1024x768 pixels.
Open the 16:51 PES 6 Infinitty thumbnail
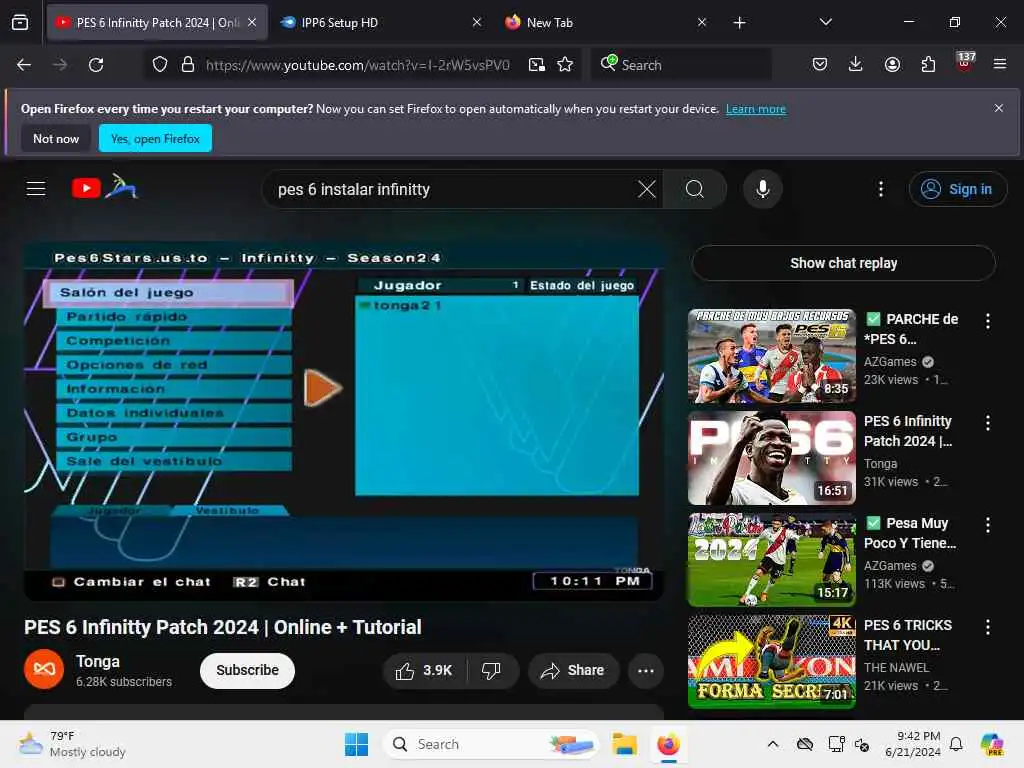(x=771, y=458)
